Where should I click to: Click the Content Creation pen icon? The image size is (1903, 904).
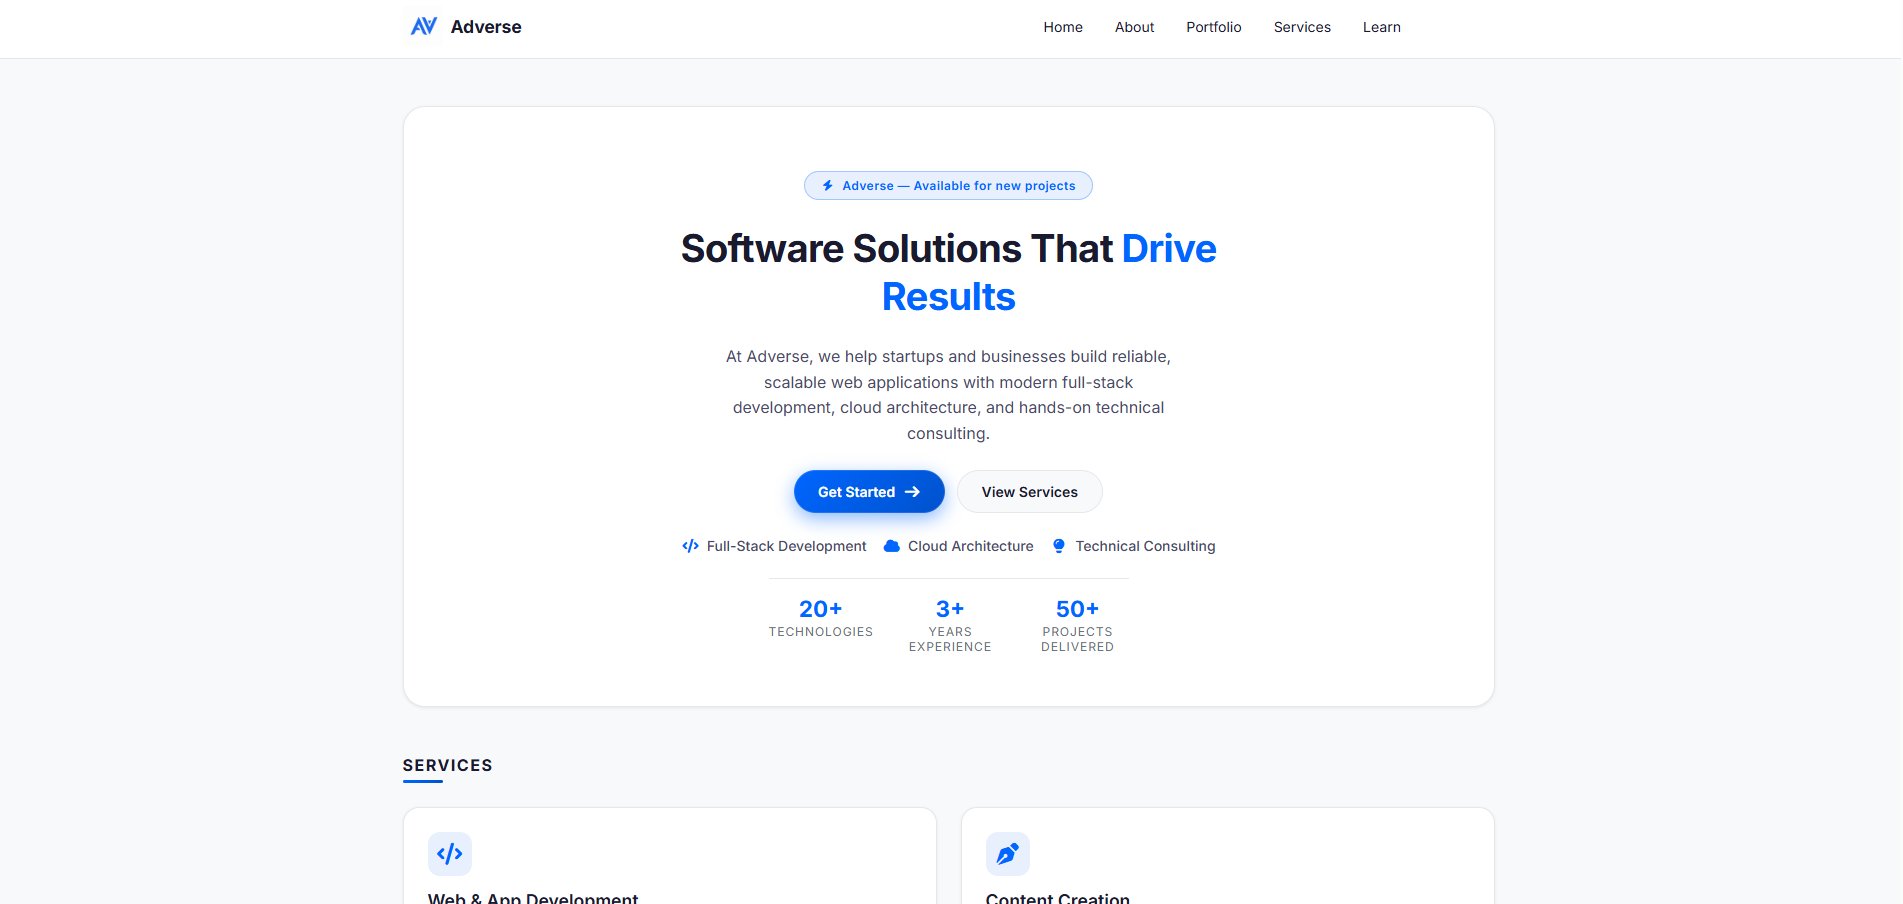pos(1008,854)
